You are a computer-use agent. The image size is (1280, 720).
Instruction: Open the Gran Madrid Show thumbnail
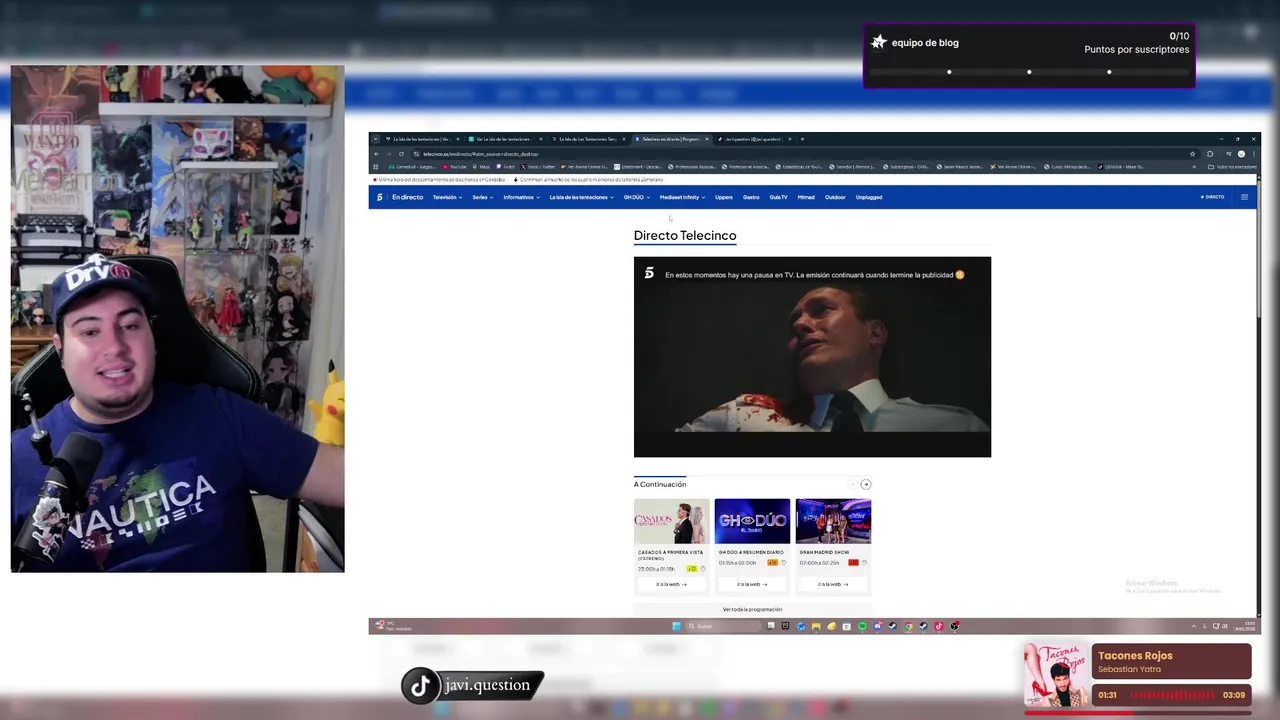click(x=833, y=521)
